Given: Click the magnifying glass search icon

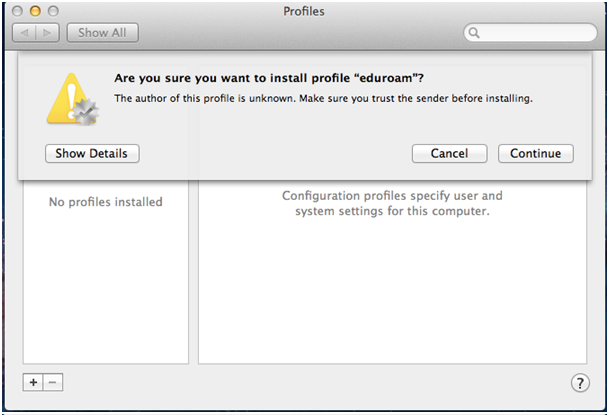Looking at the screenshot, I should coord(474,33).
